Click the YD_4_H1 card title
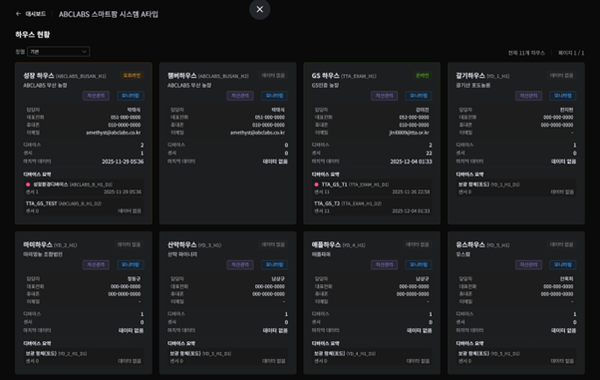Screen dimensions: 600x380 click(326, 245)
